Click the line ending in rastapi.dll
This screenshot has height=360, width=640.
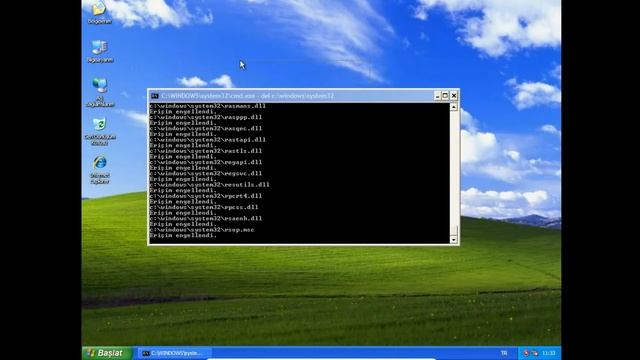(x=207, y=140)
